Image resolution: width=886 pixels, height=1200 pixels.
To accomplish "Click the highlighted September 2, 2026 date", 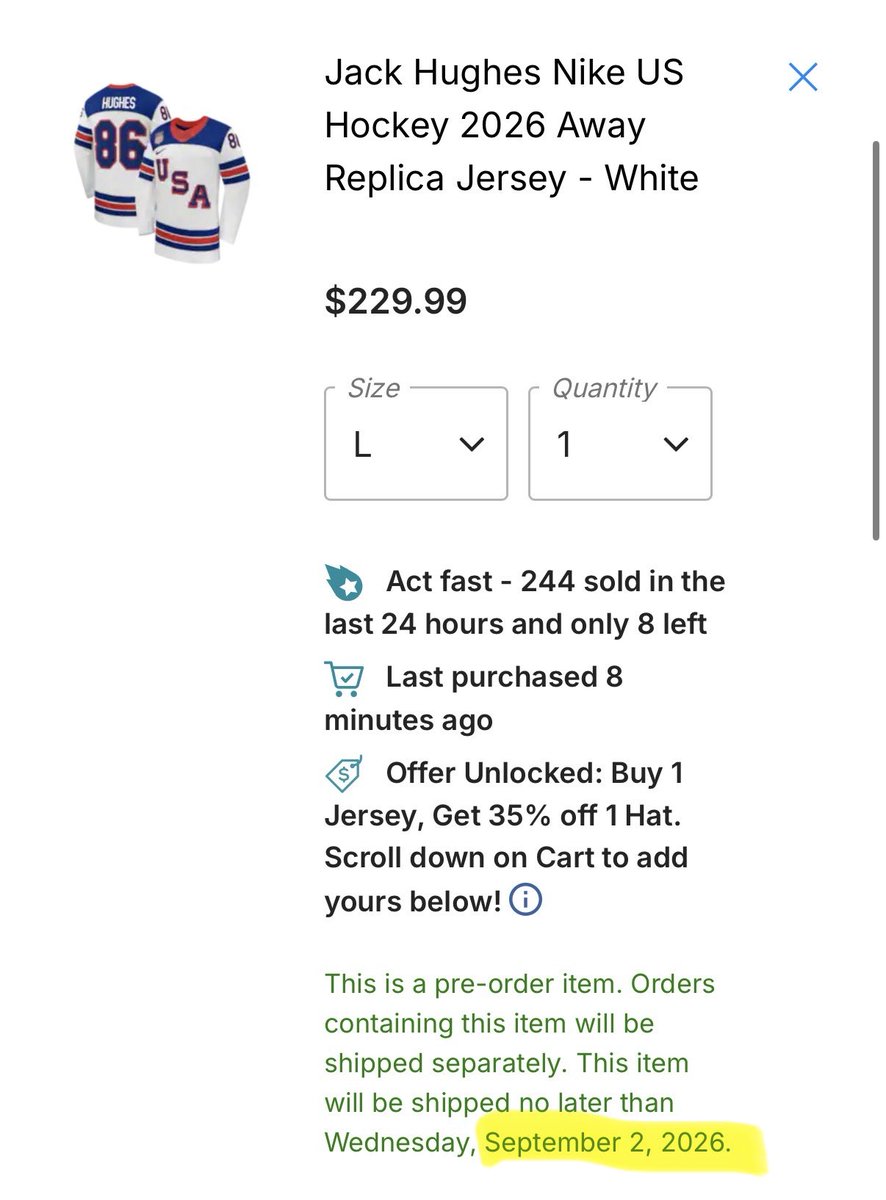I will (x=608, y=1141).
